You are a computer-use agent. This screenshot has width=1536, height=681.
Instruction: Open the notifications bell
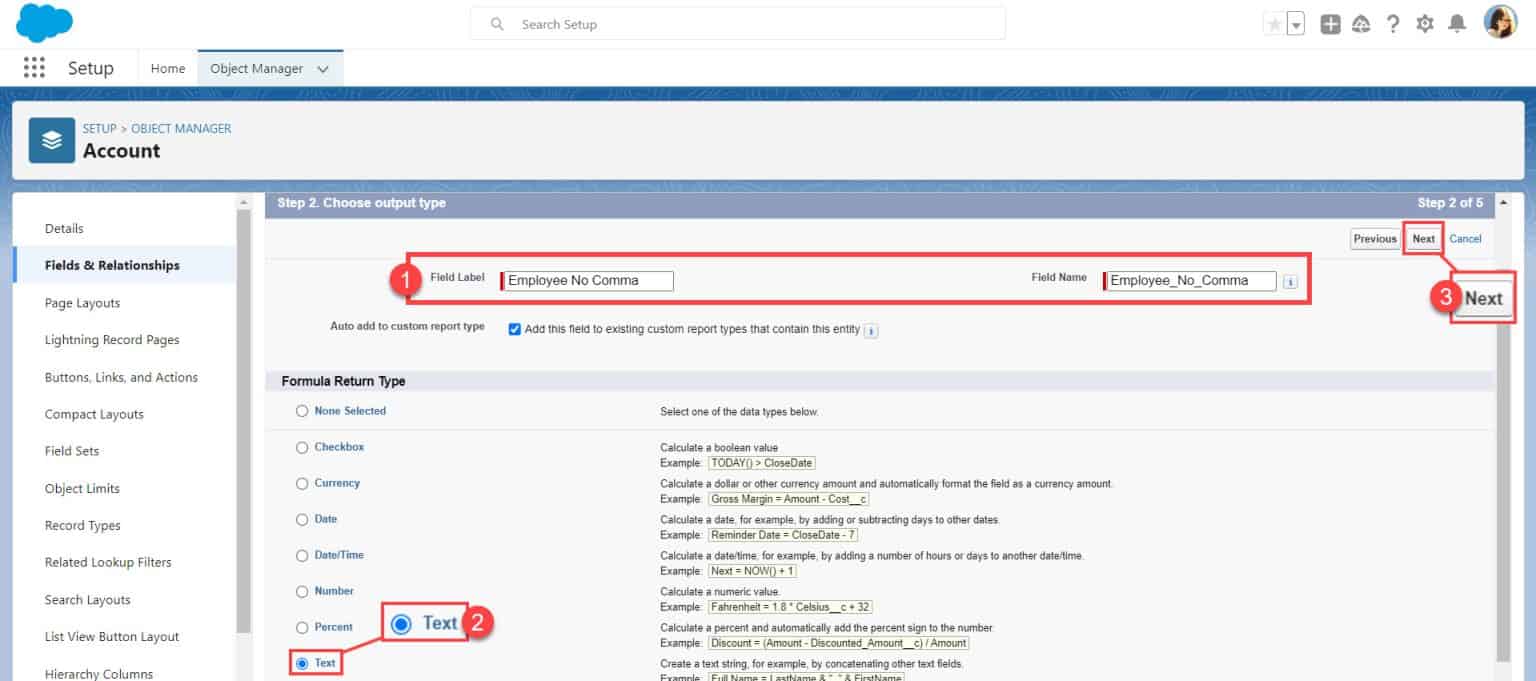coord(1458,23)
